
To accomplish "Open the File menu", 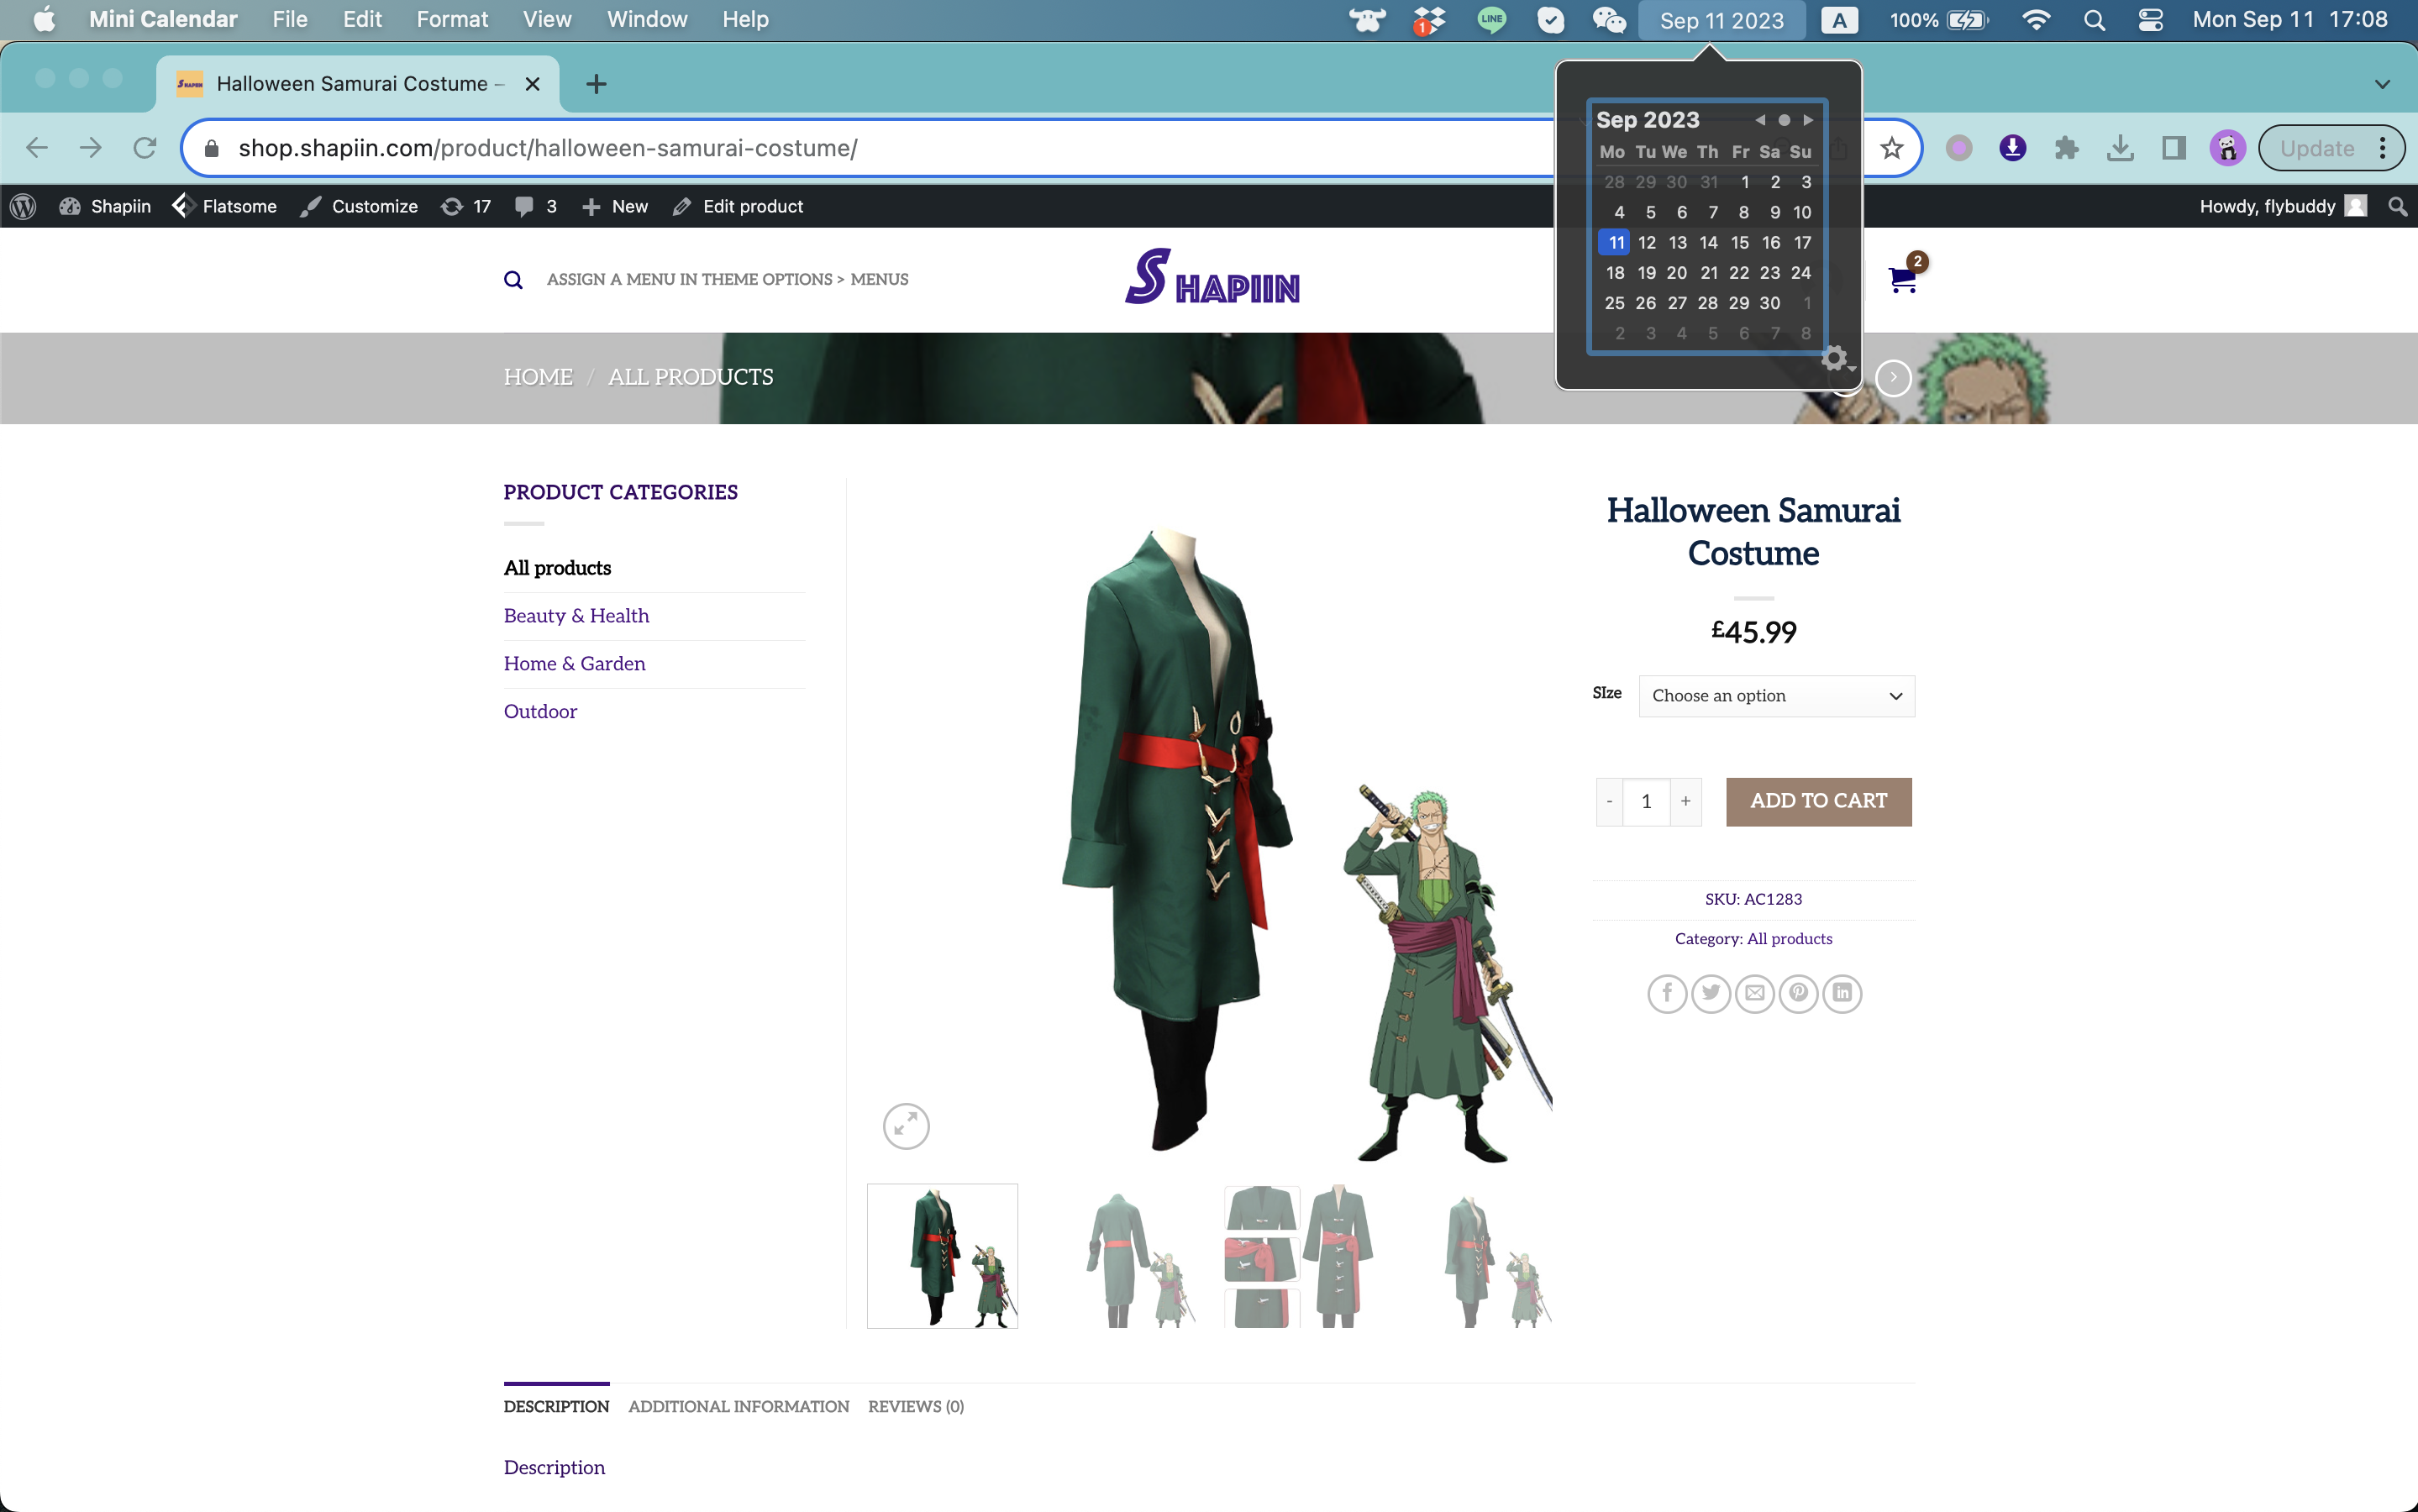I will [290, 20].
